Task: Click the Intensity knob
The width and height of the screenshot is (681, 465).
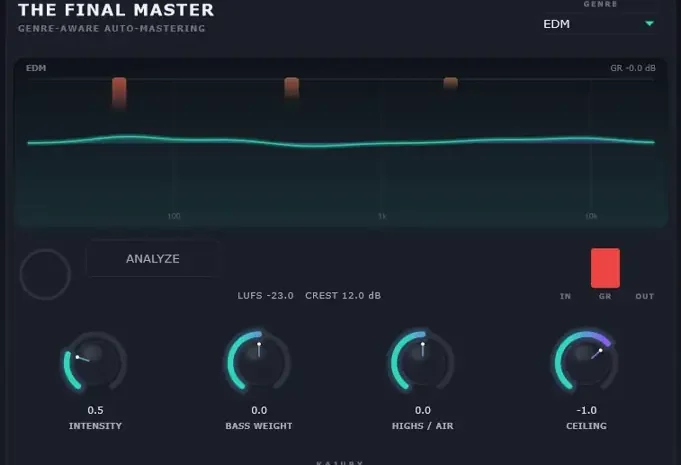Action: (x=95, y=363)
